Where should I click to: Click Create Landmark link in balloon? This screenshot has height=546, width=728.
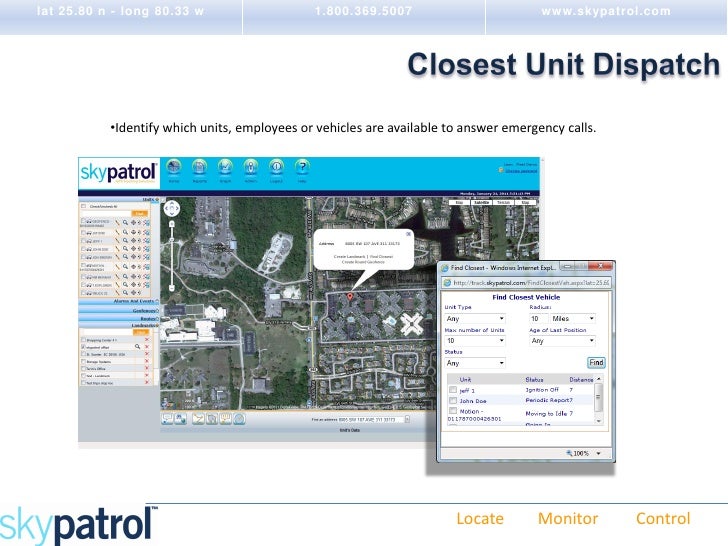pyautogui.click(x=349, y=256)
